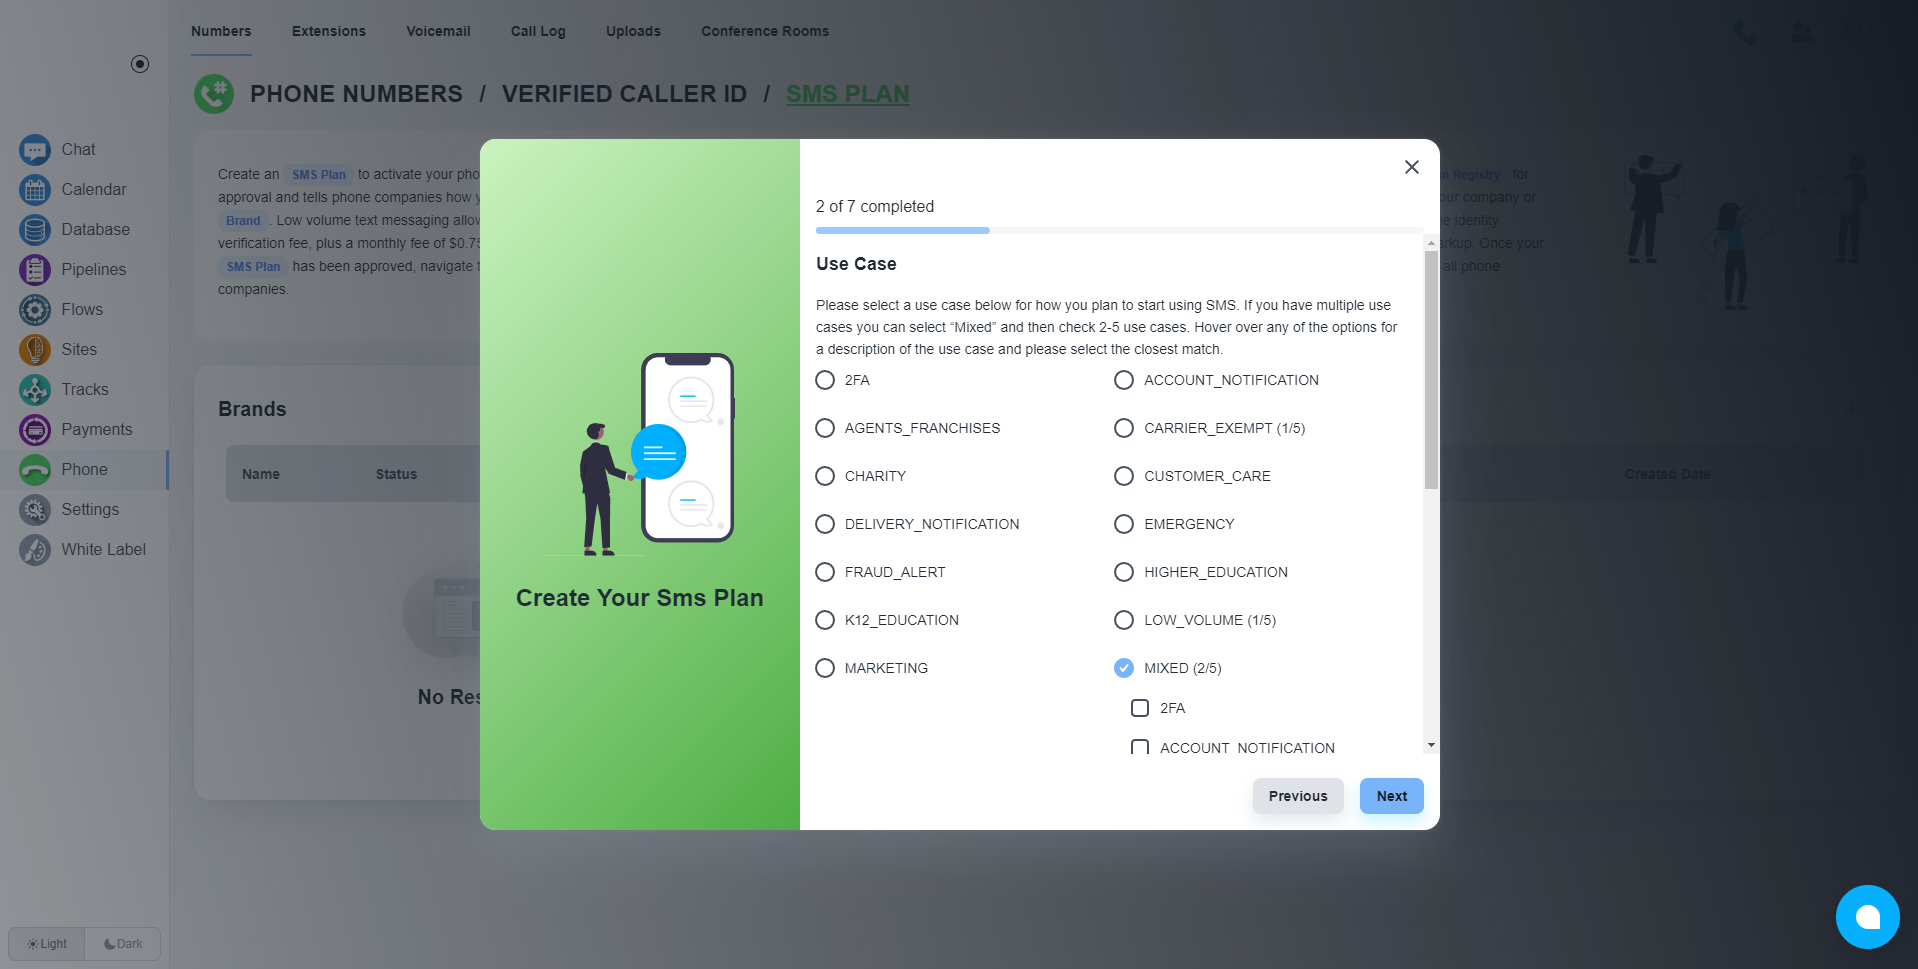Open the White Label icon

[35, 550]
